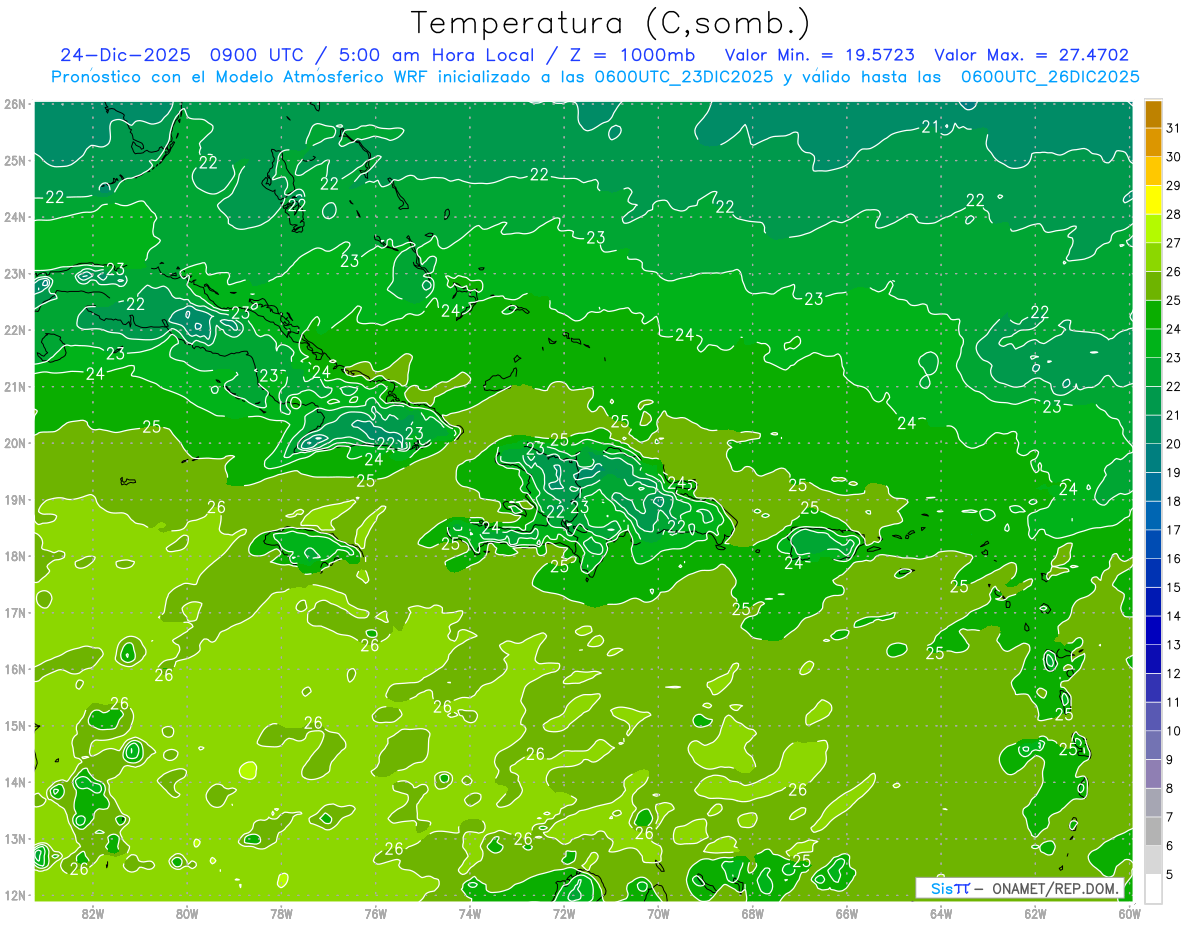Click latitude axis label 12N

pos(15,895)
